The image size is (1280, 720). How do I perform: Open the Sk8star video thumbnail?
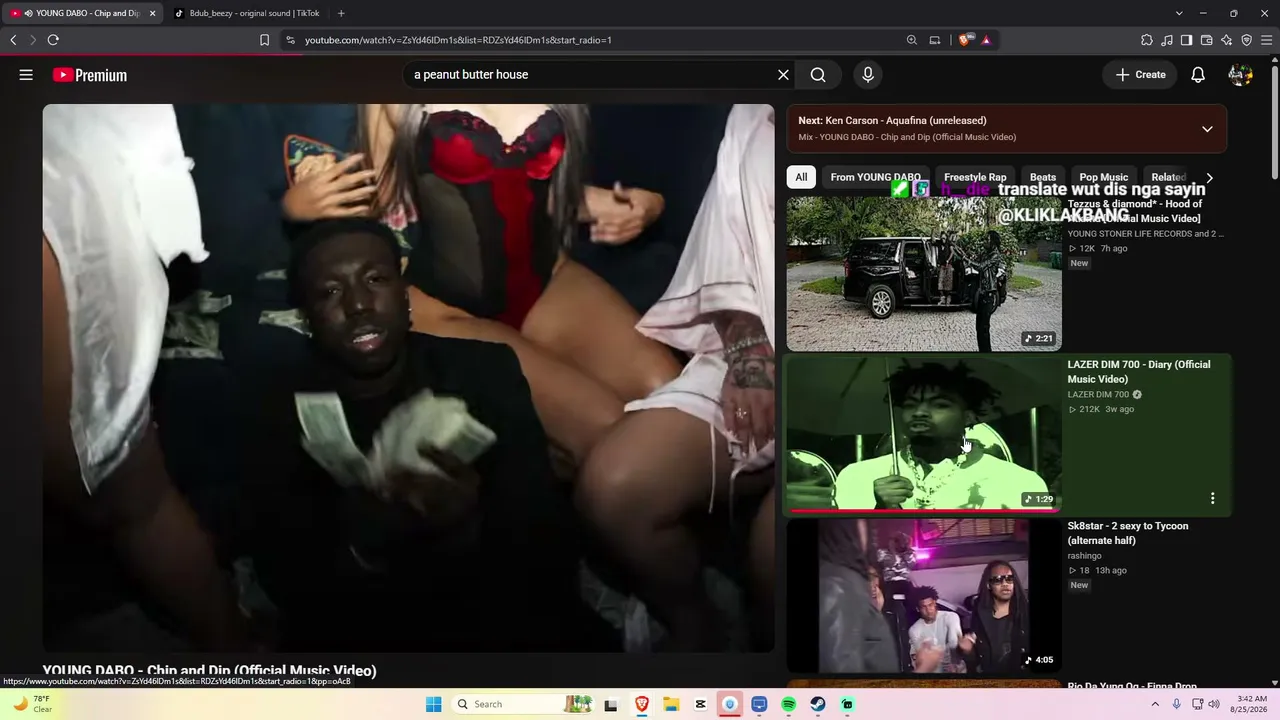(924, 595)
